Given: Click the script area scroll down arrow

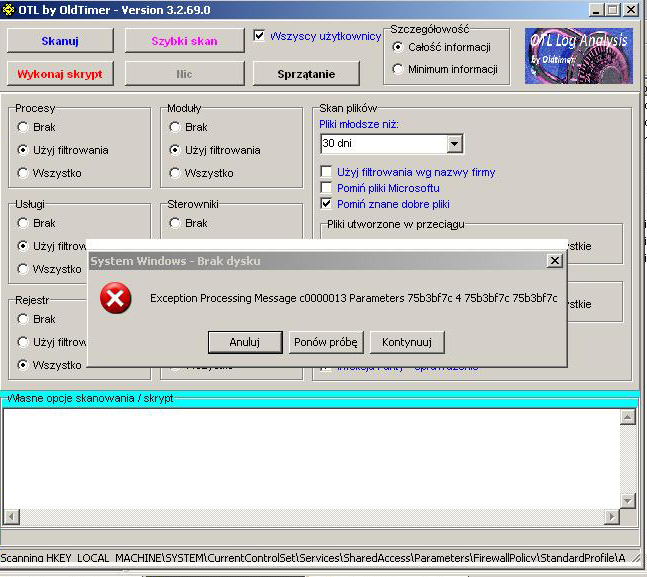Looking at the screenshot, I should (x=628, y=501).
